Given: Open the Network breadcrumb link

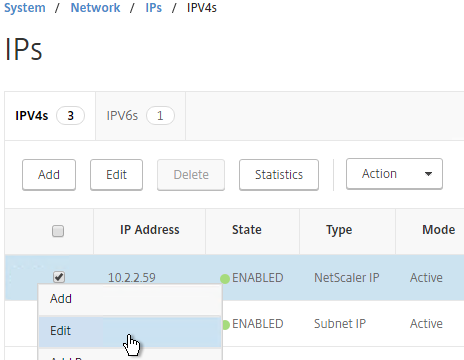Looking at the screenshot, I should (x=95, y=8).
